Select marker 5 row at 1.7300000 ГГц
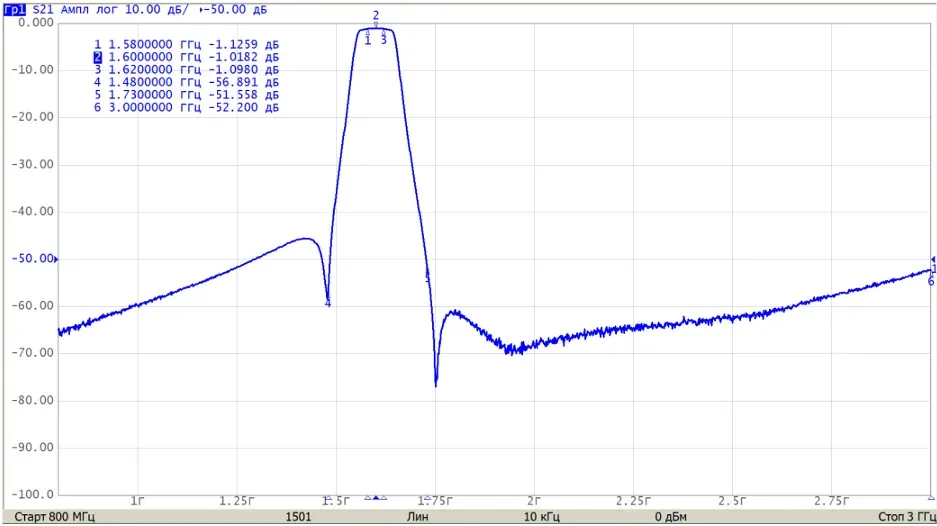 click(x=186, y=94)
